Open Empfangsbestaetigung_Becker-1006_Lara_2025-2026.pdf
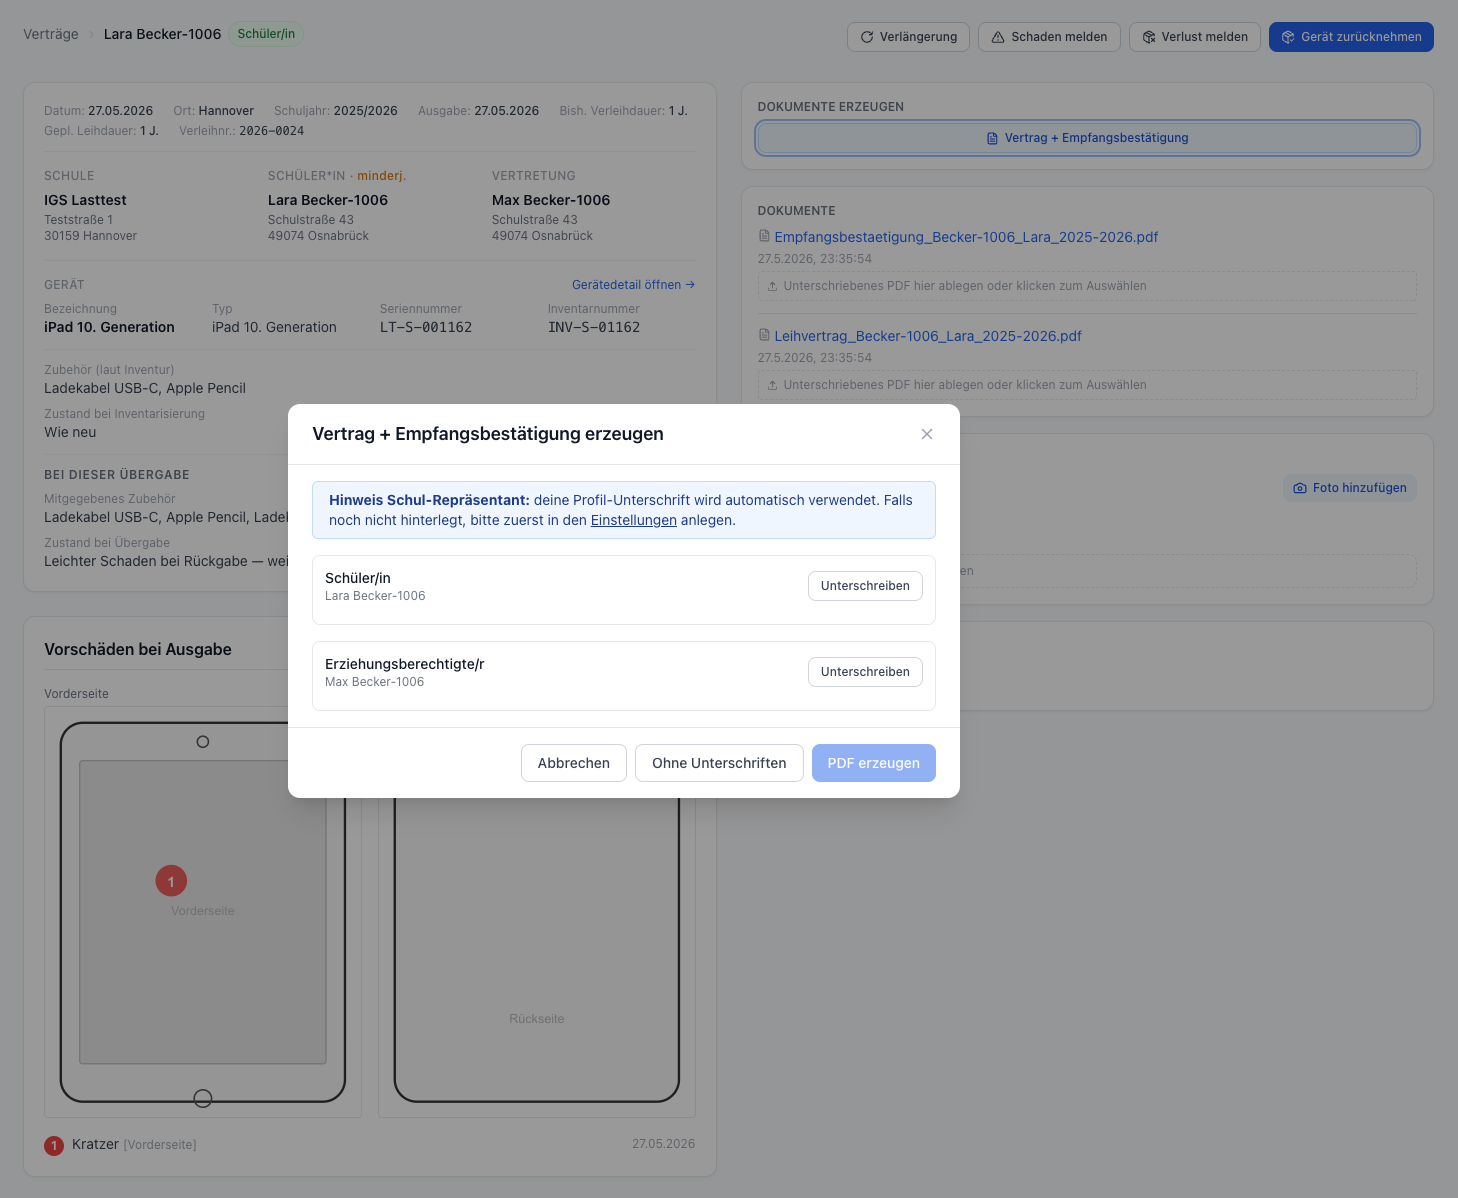Screen dimensions: 1458x1198 click(966, 237)
